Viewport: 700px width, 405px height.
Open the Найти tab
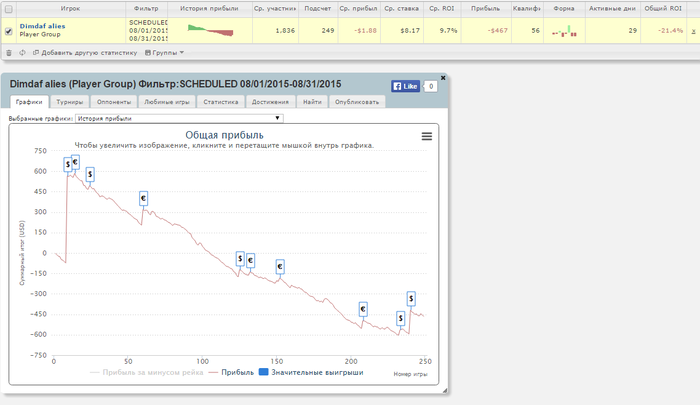pyautogui.click(x=312, y=102)
